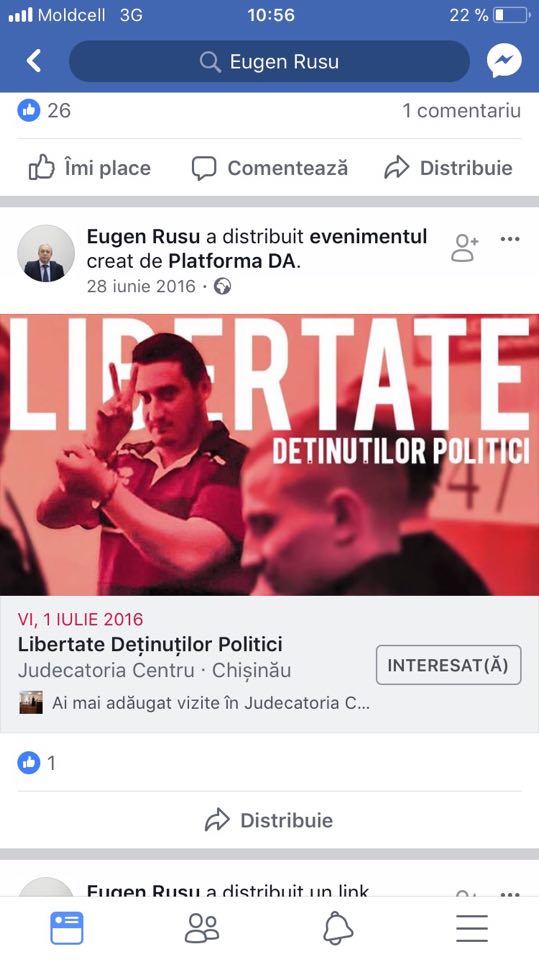Switch to the News Feed tab
The width and height of the screenshot is (539, 960).
click(x=66, y=928)
